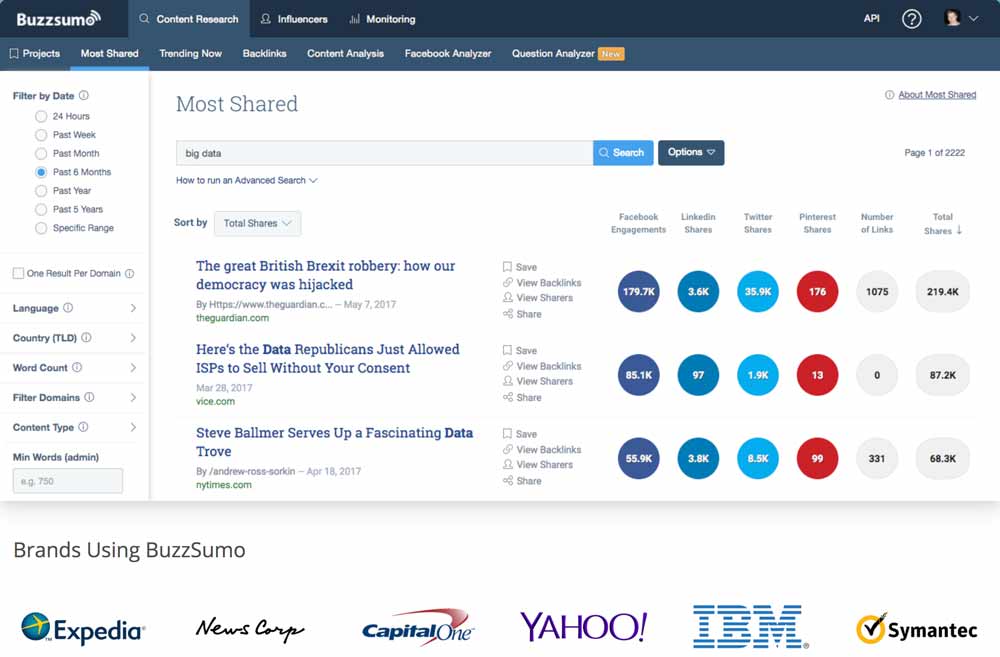Open the Projects tab
This screenshot has width=1000, height=657.
pos(35,54)
